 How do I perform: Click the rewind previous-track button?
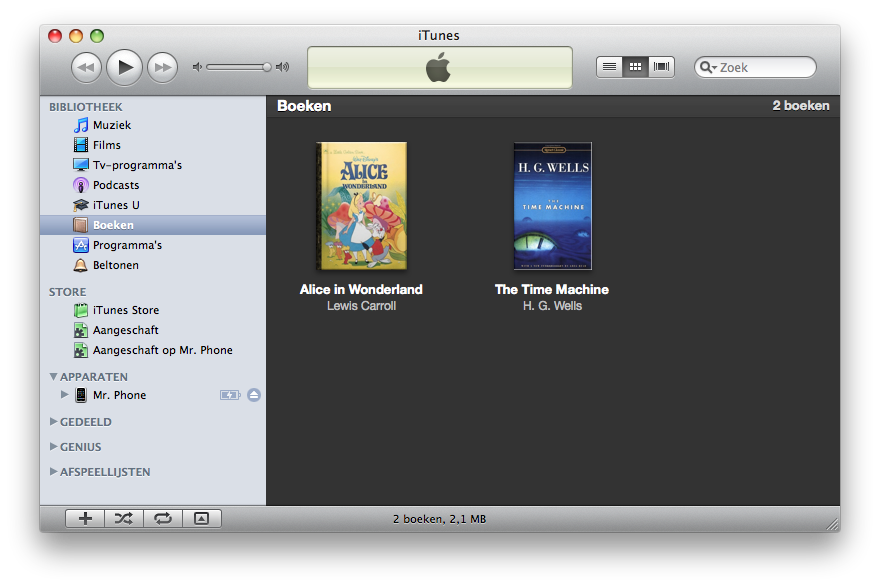tap(86, 67)
